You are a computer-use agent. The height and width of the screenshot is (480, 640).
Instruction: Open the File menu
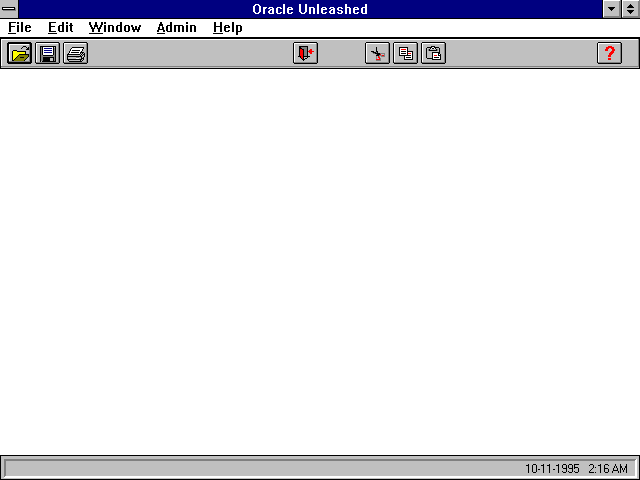coord(20,28)
